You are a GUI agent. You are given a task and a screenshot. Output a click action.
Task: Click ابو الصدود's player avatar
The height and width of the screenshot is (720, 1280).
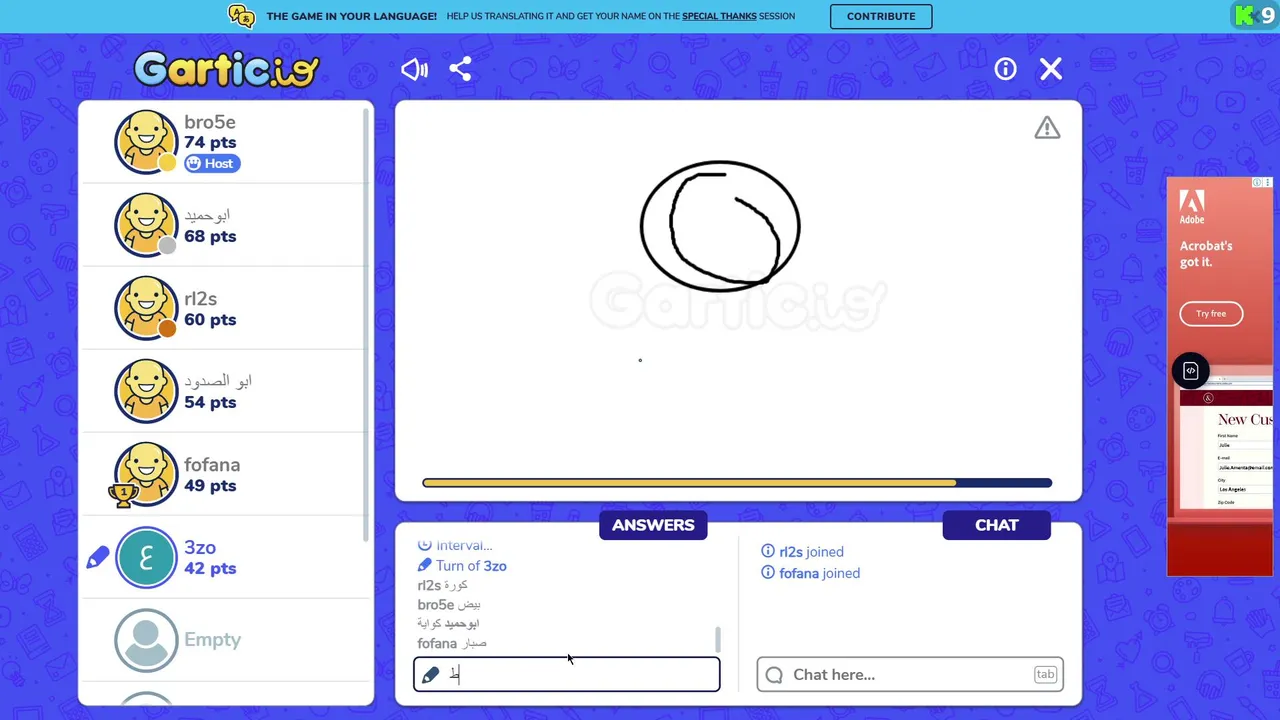(x=146, y=391)
